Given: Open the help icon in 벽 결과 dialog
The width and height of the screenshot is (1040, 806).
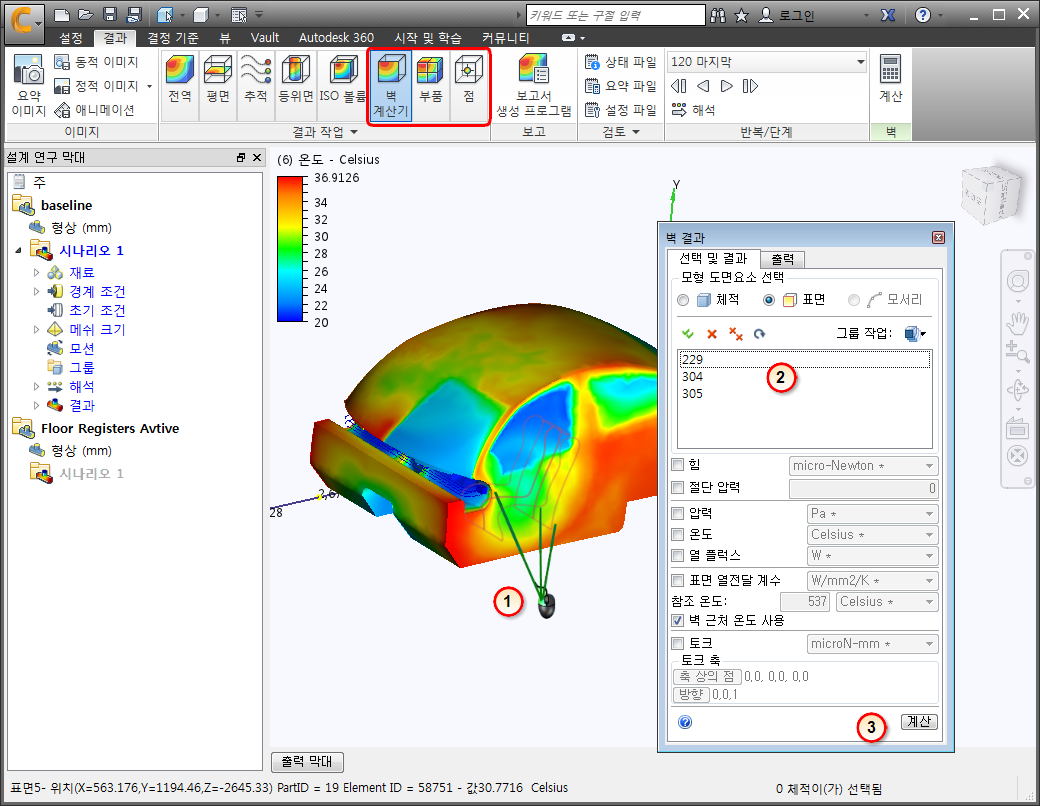Looking at the screenshot, I should point(685,722).
